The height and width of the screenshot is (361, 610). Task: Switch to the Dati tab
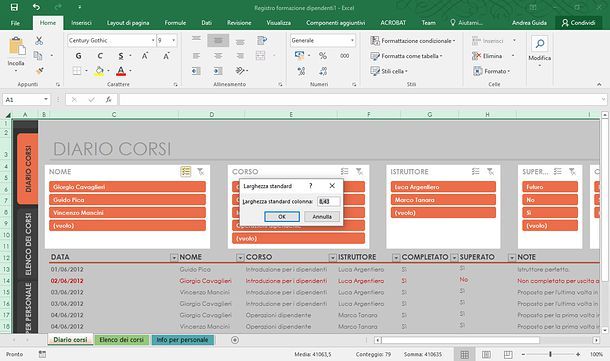(207, 23)
